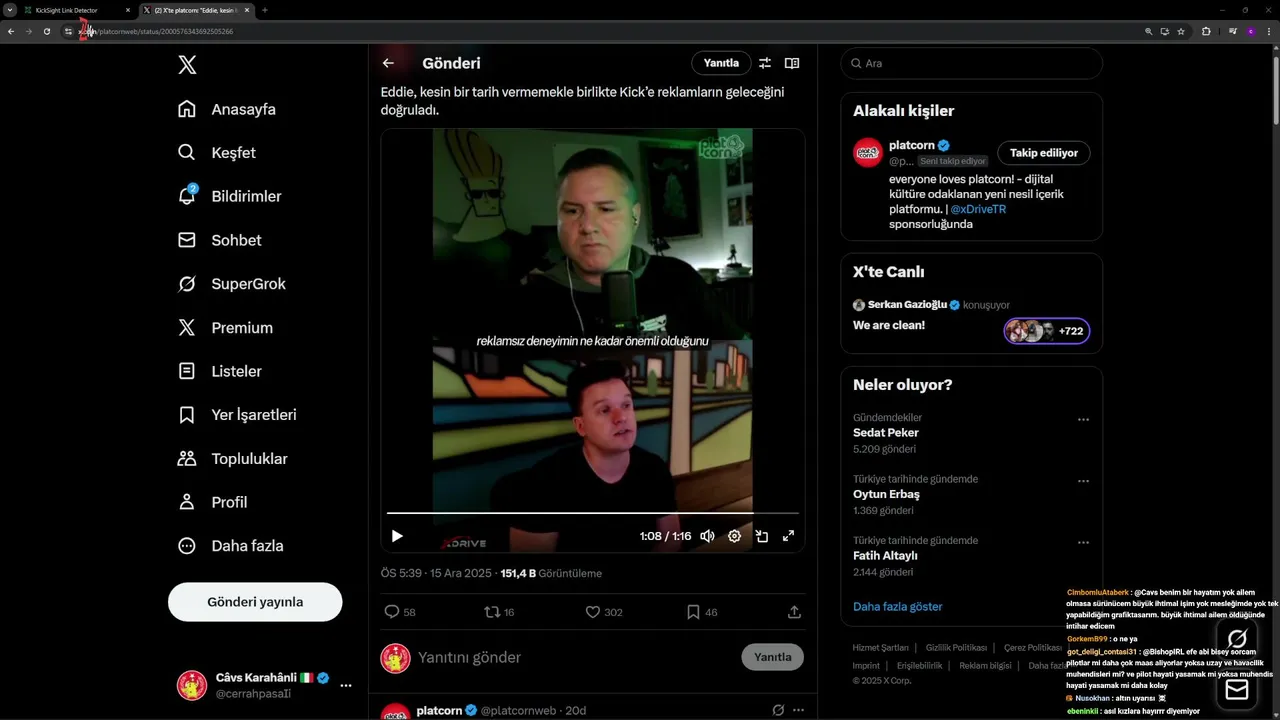Toggle picture-in-picture for the video
The image size is (1280, 720).
click(x=761, y=536)
